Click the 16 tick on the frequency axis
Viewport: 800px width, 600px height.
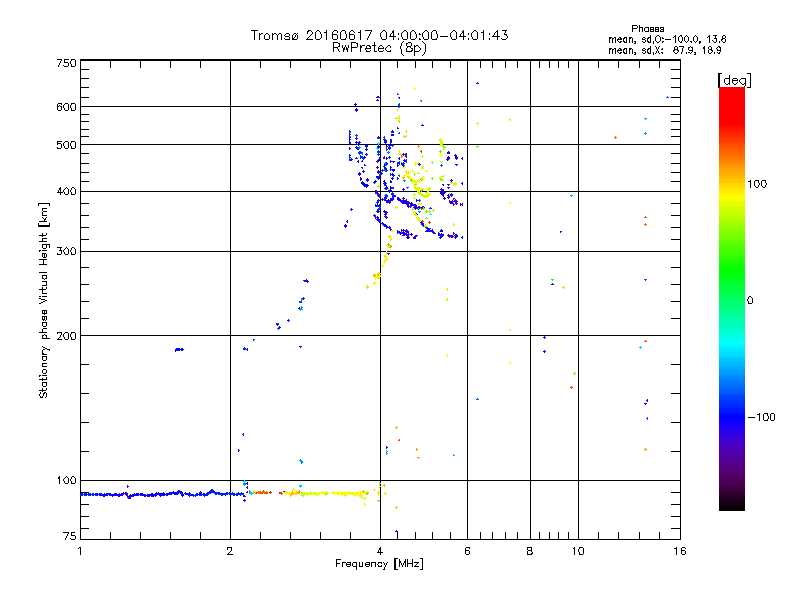click(678, 551)
